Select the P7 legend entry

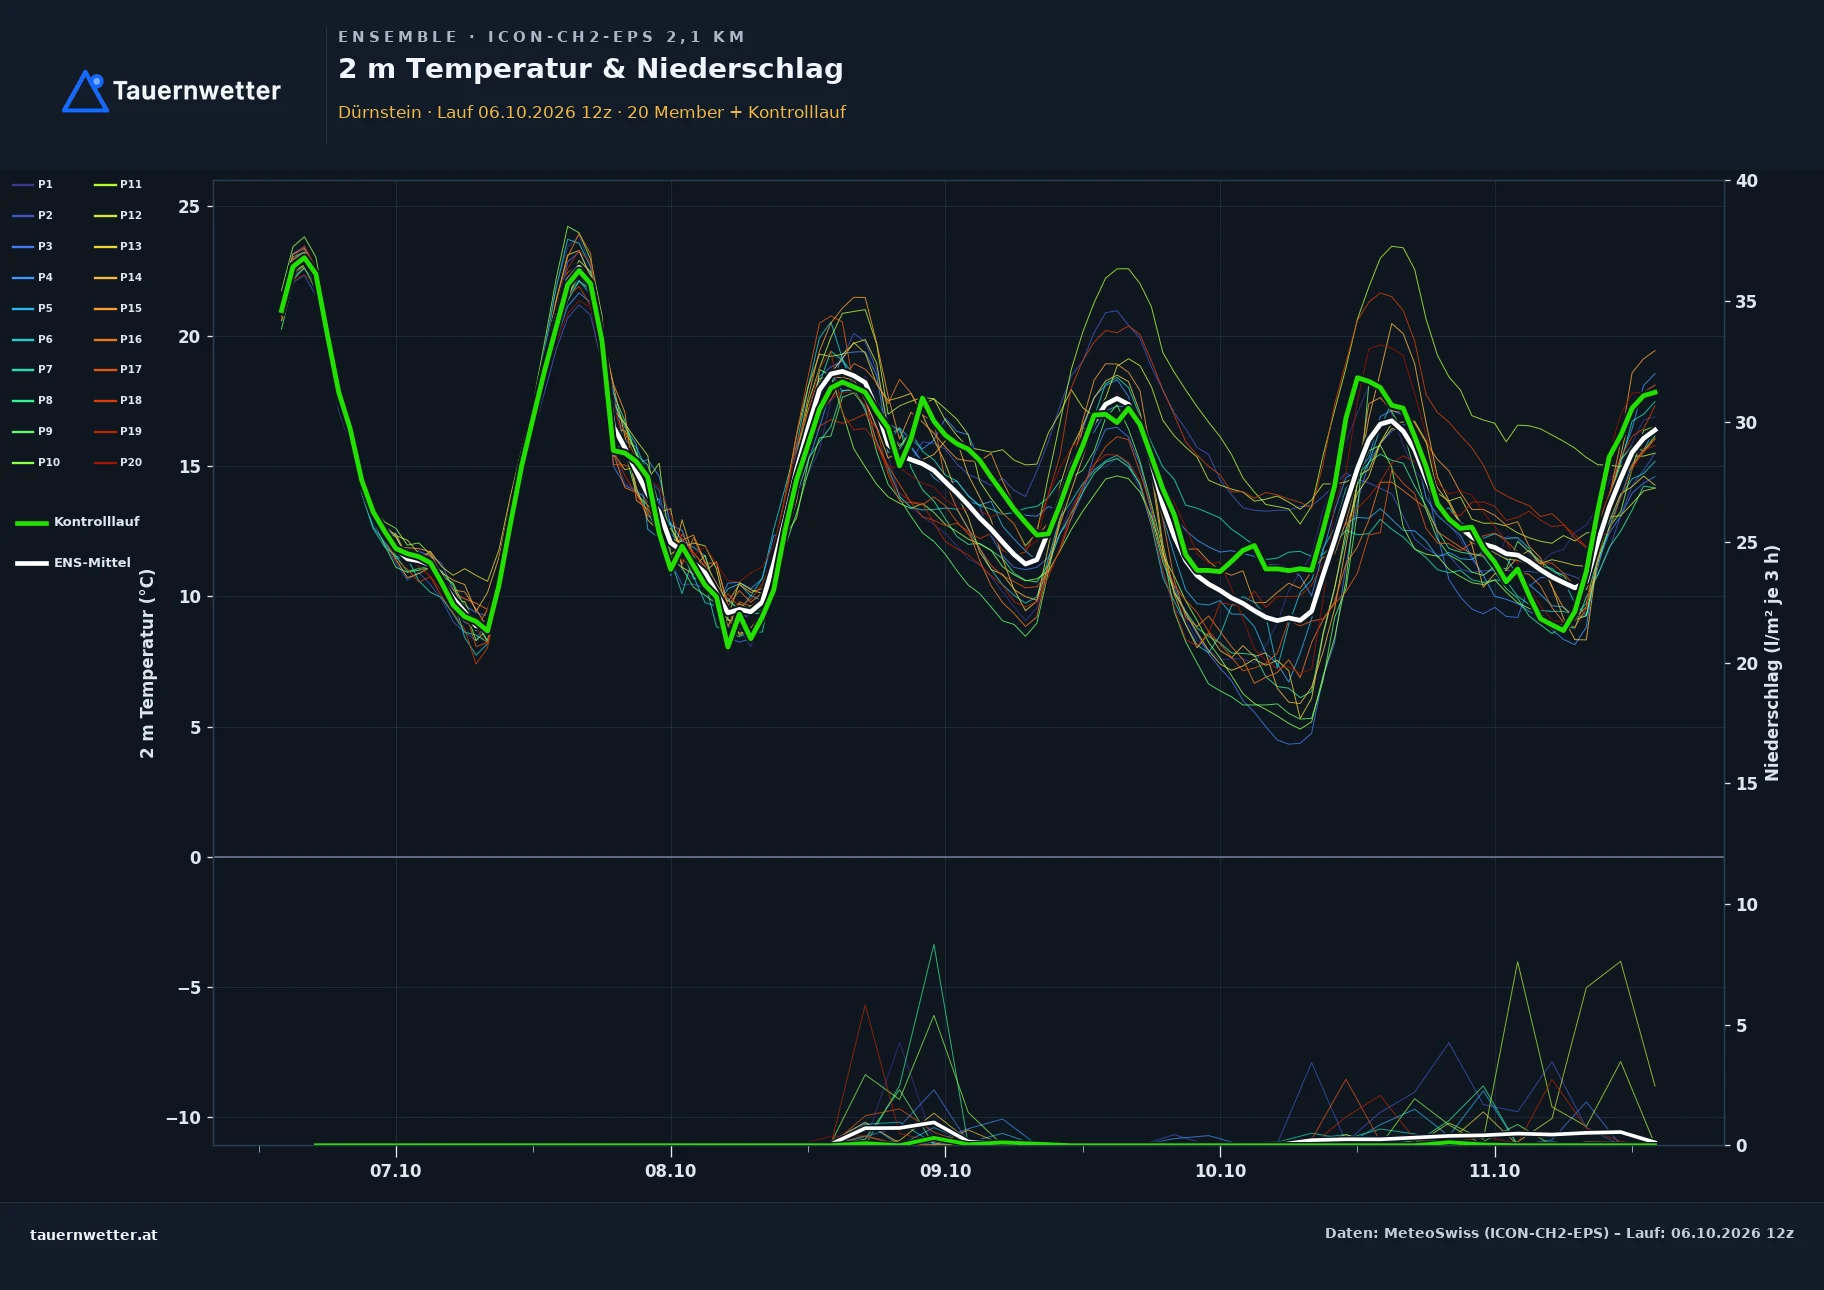pos(32,369)
